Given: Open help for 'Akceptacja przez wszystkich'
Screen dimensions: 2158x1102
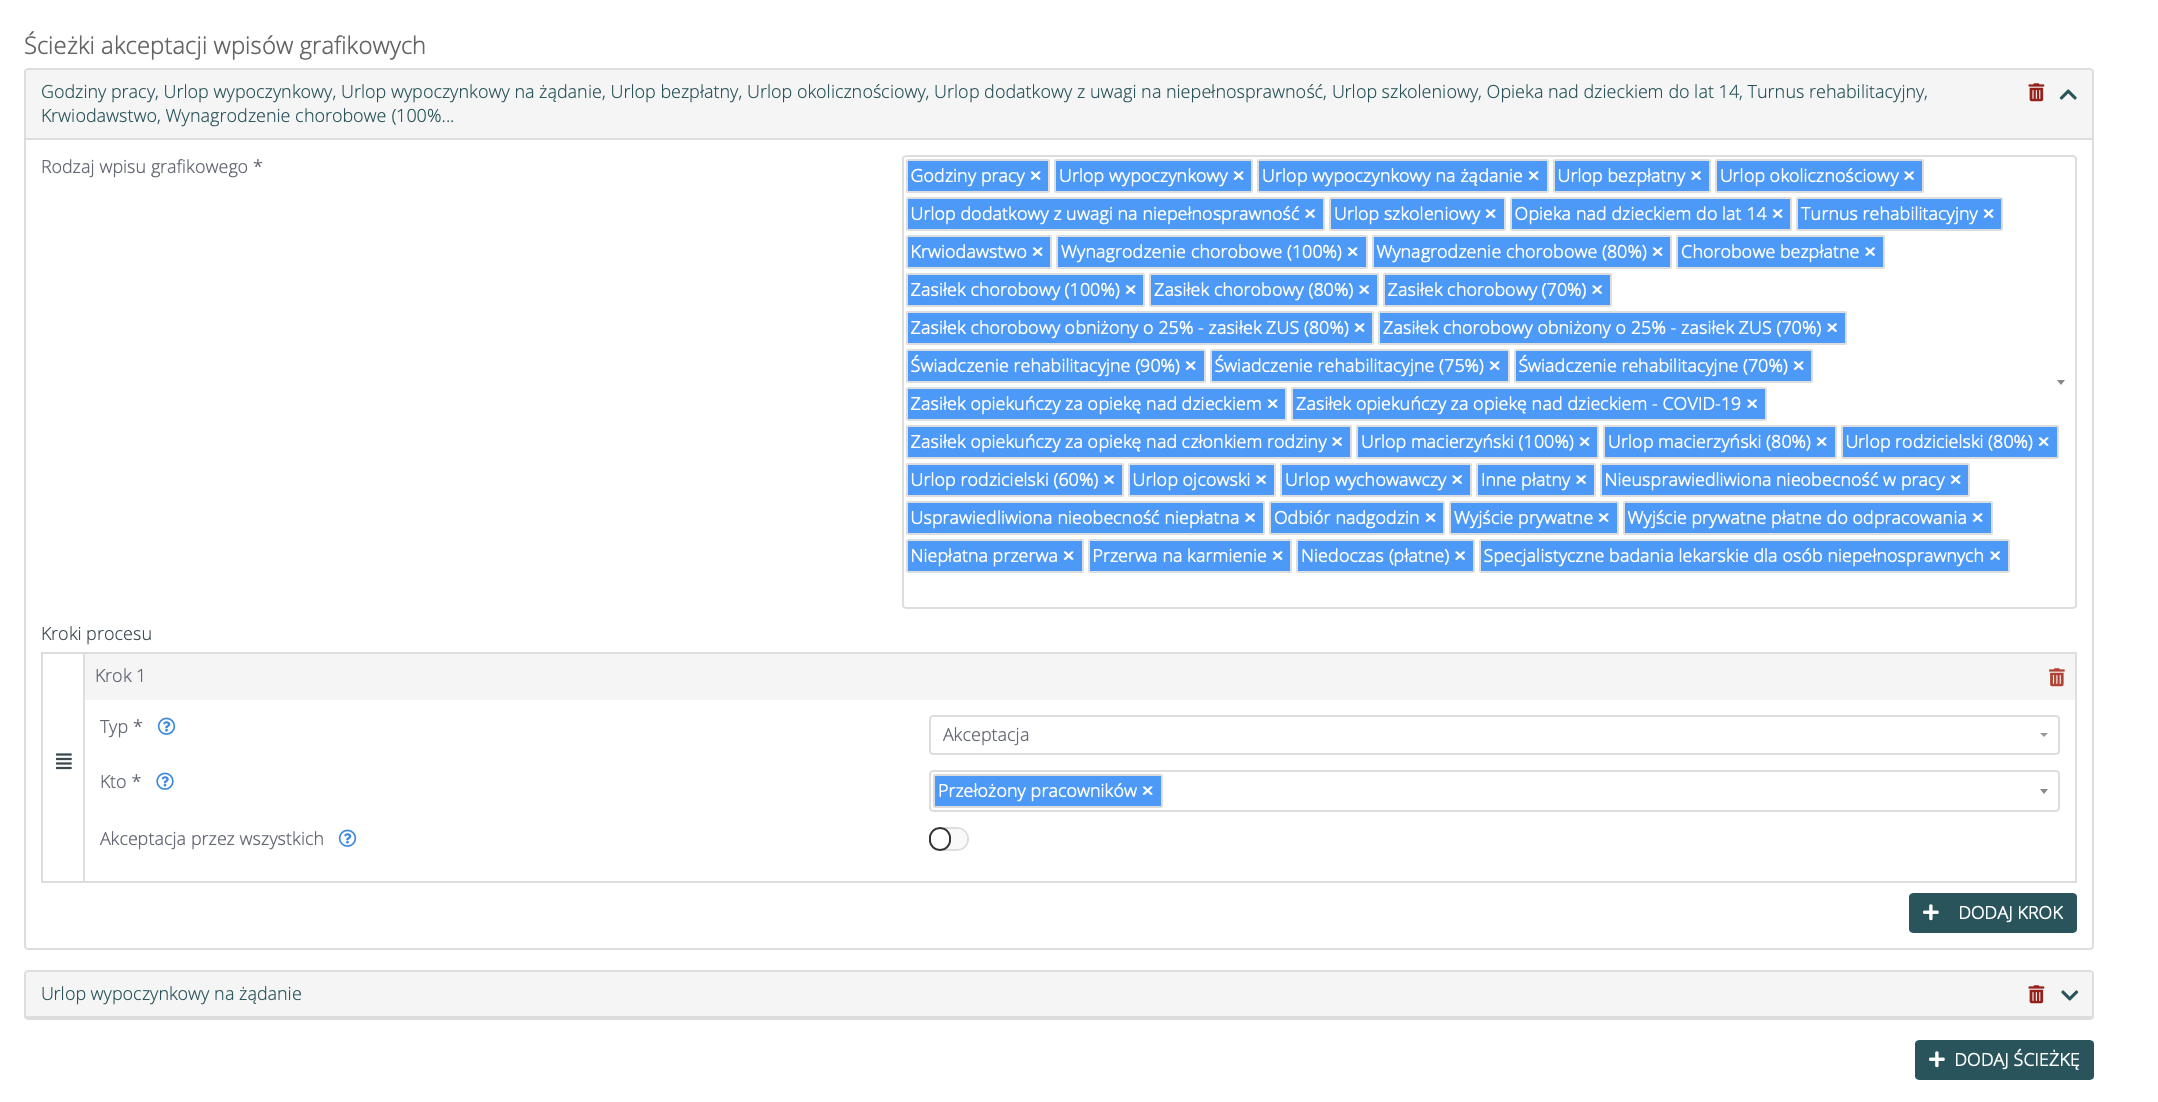Looking at the screenshot, I should click(x=347, y=839).
